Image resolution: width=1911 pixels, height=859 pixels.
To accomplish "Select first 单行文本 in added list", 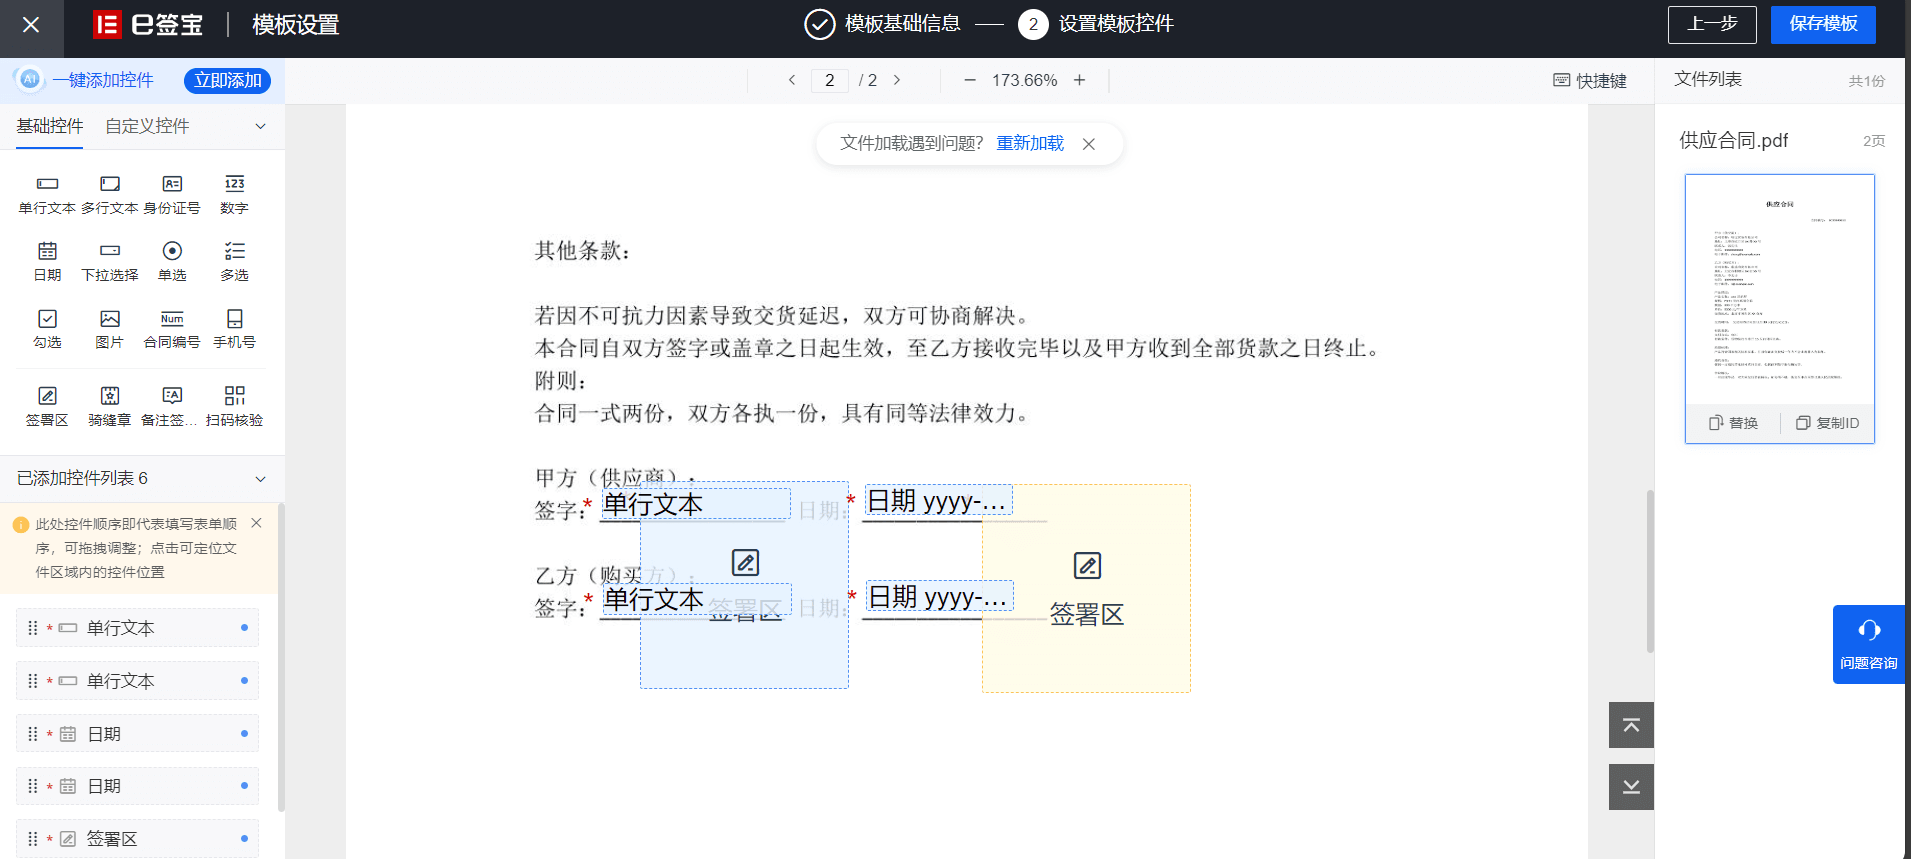I will (137, 628).
